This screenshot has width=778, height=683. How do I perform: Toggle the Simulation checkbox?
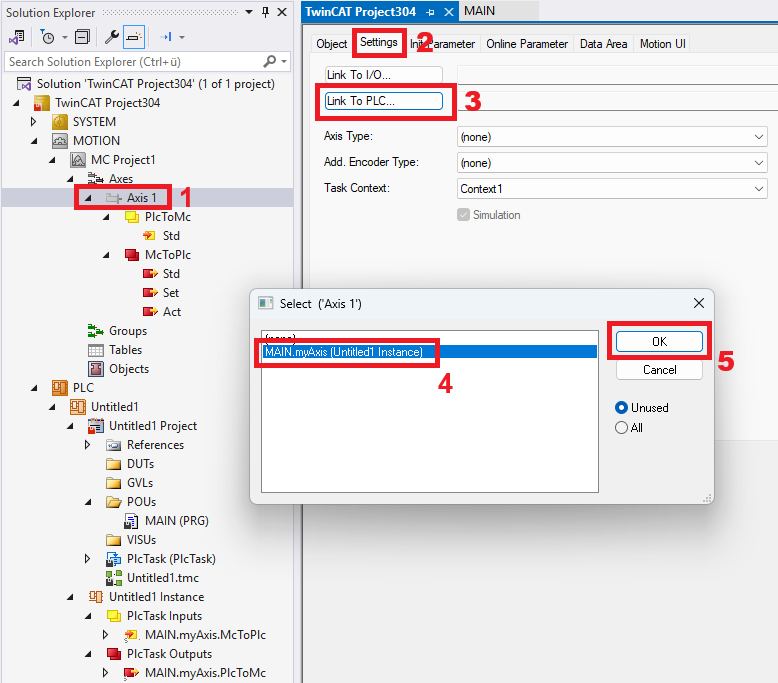point(463,215)
